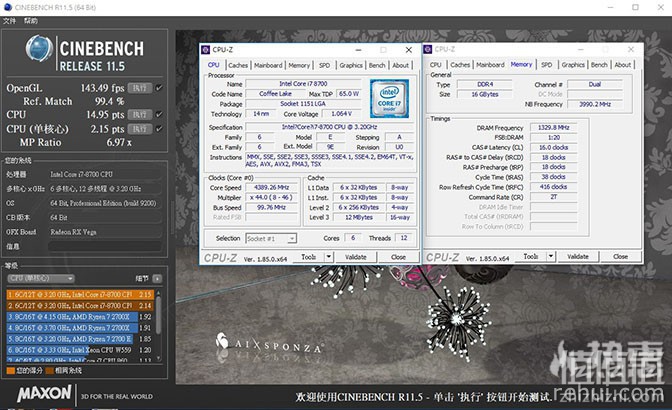
Task: Click the MAXON logo
Action: 44,393
